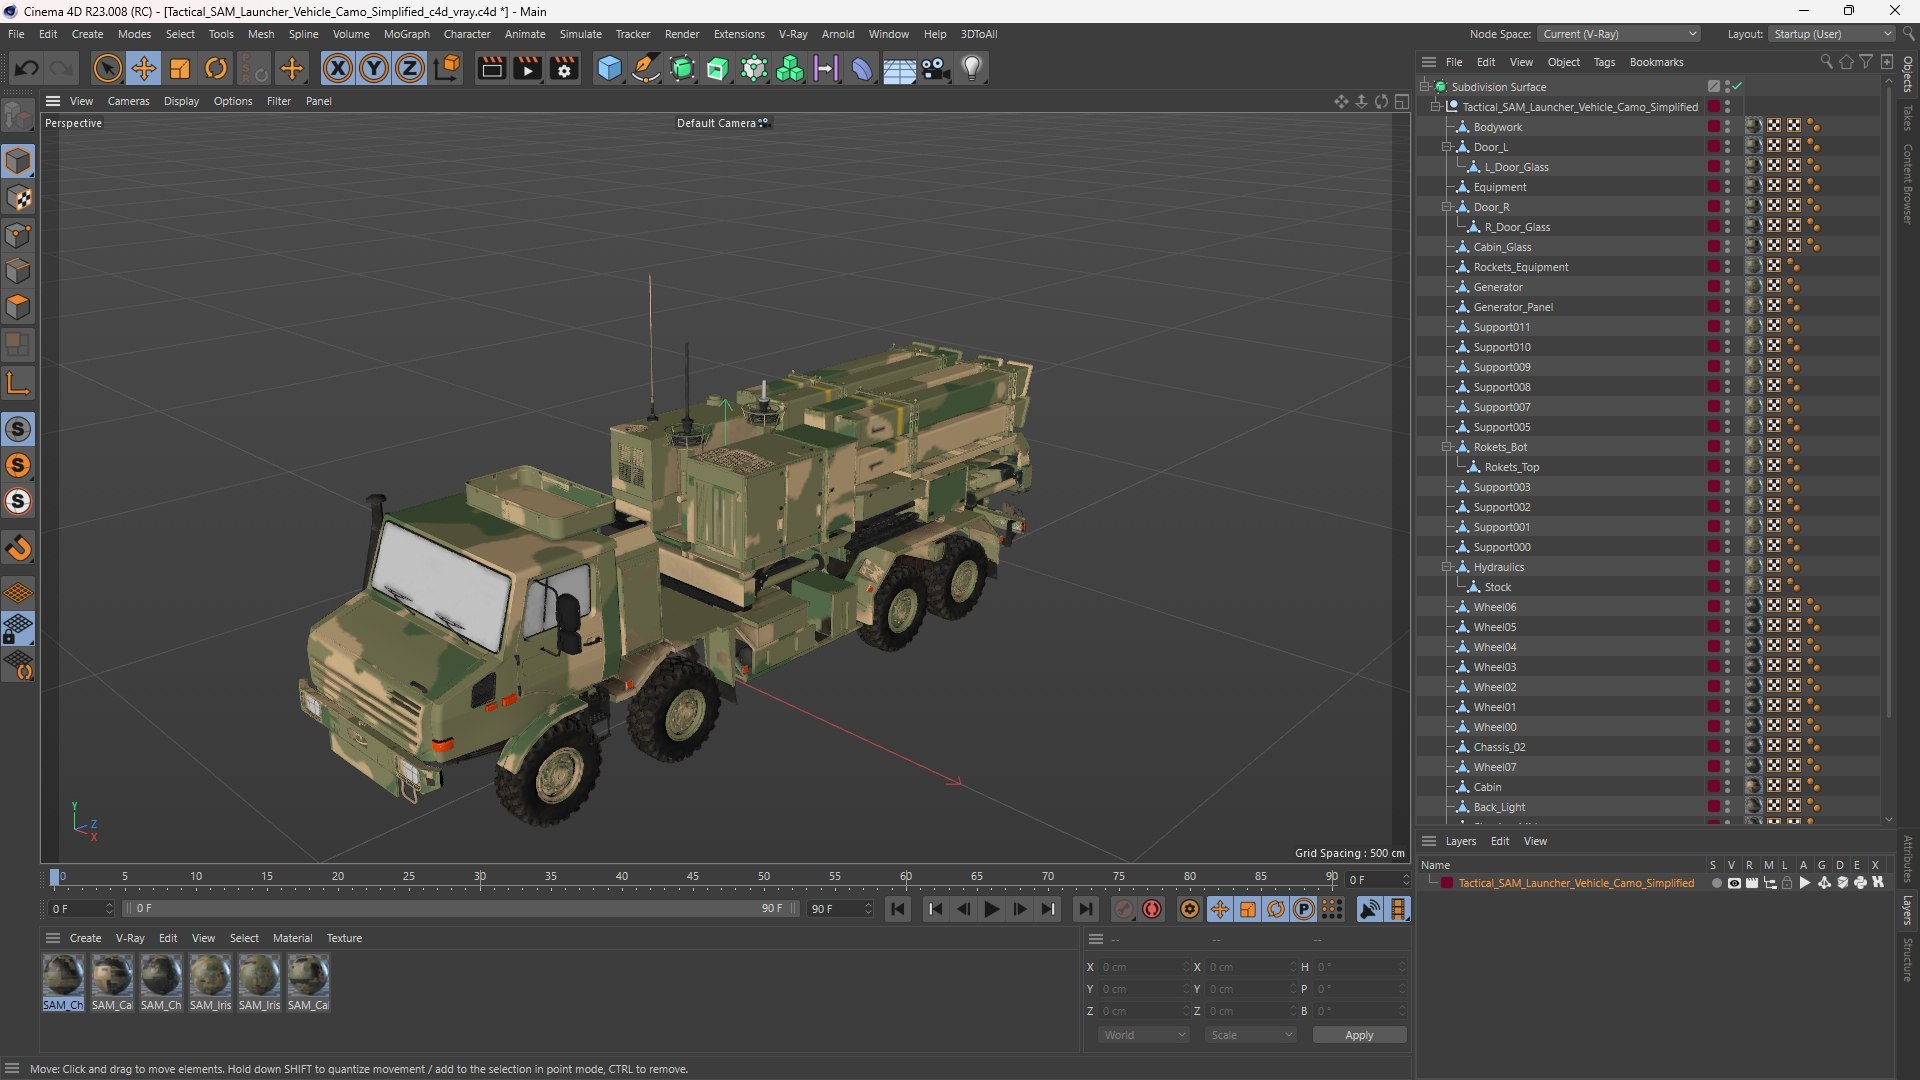Screen dimensions: 1920x1080
Task: Toggle layer solo dot in Layers panel
Action: click(1716, 883)
